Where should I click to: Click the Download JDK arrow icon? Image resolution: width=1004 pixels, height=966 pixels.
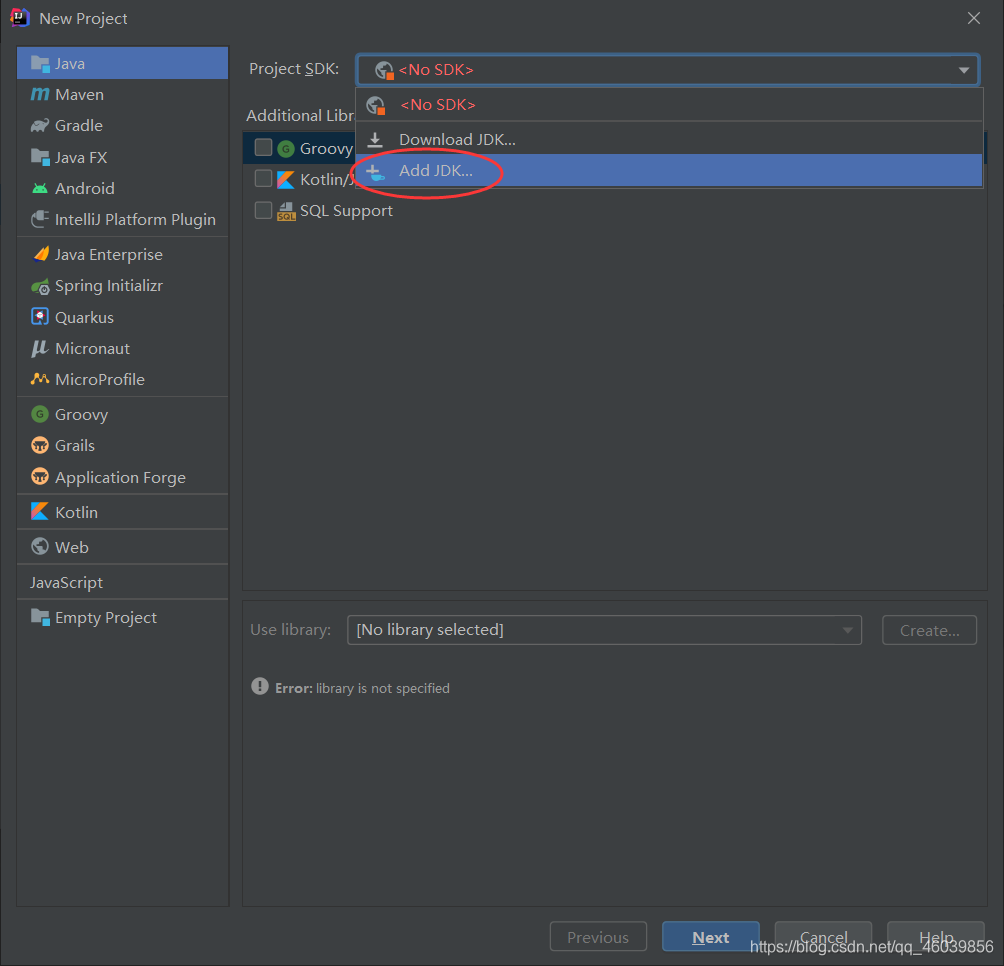point(375,140)
